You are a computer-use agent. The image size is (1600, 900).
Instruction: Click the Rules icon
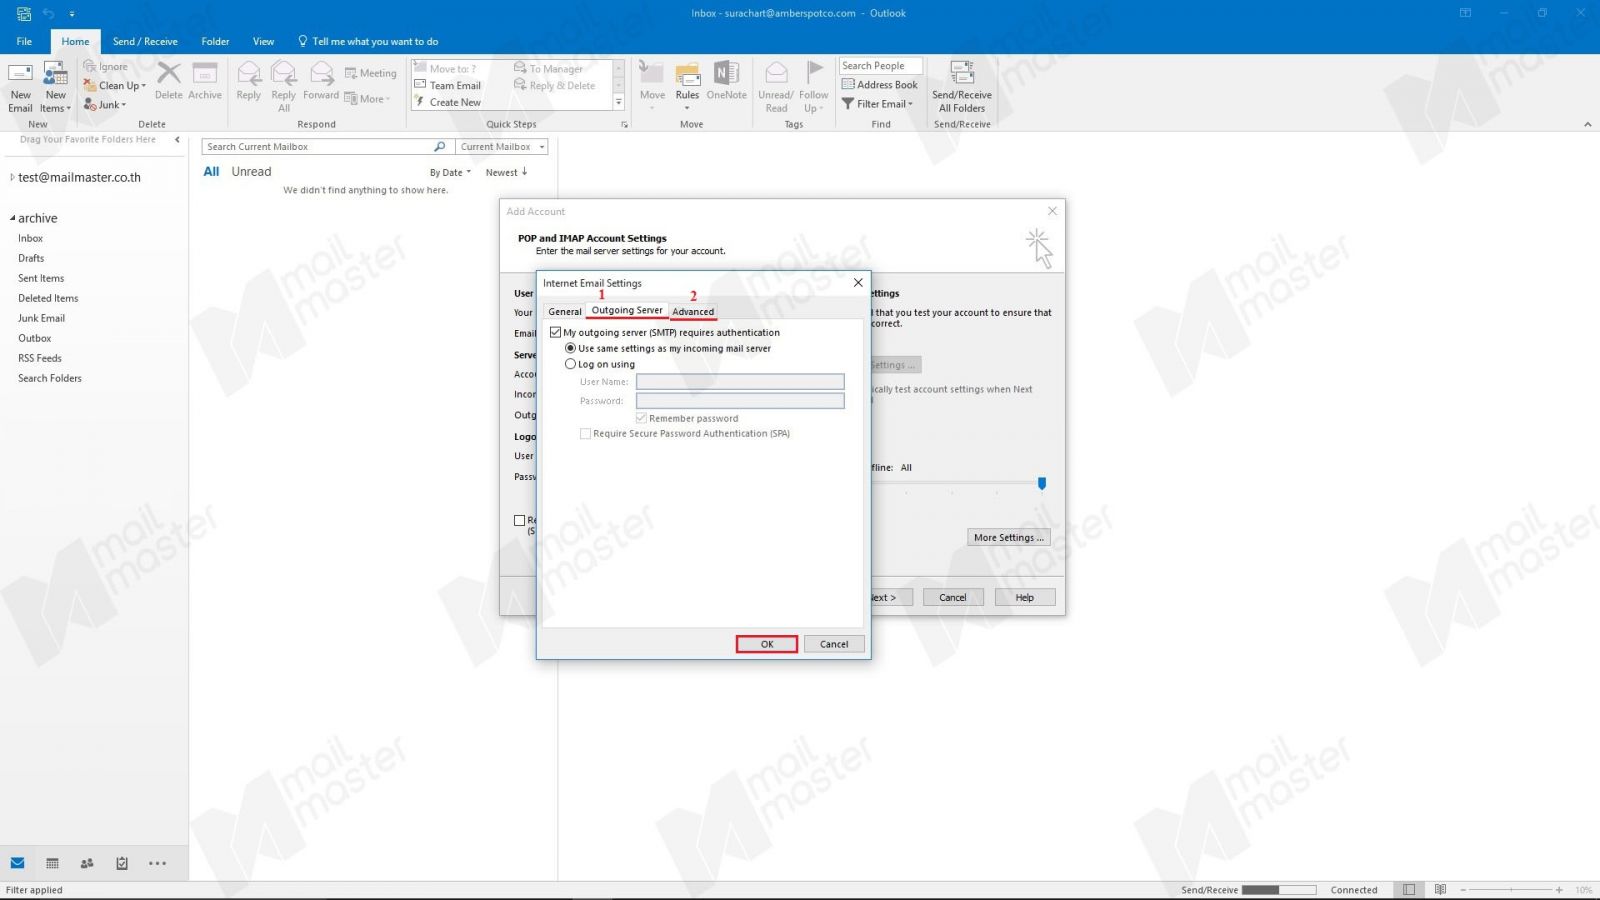[687, 73]
